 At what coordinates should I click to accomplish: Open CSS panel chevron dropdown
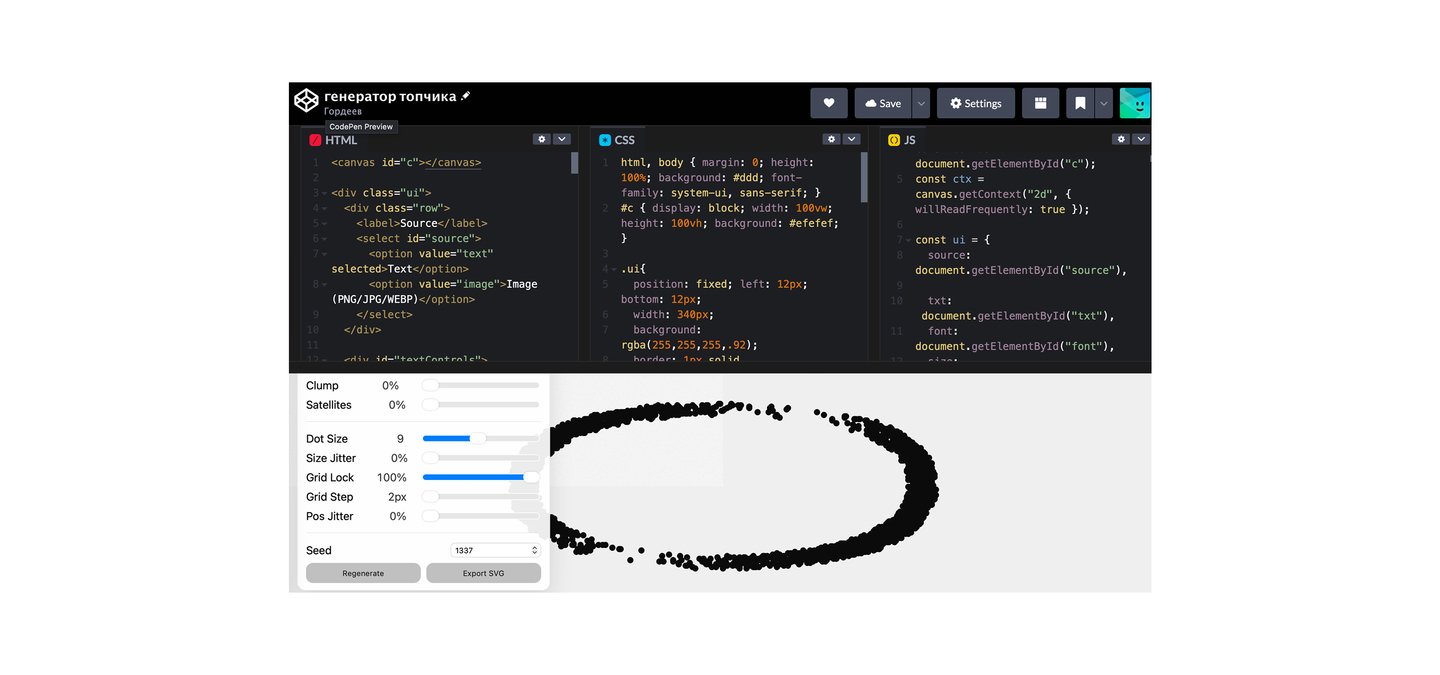pos(851,139)
